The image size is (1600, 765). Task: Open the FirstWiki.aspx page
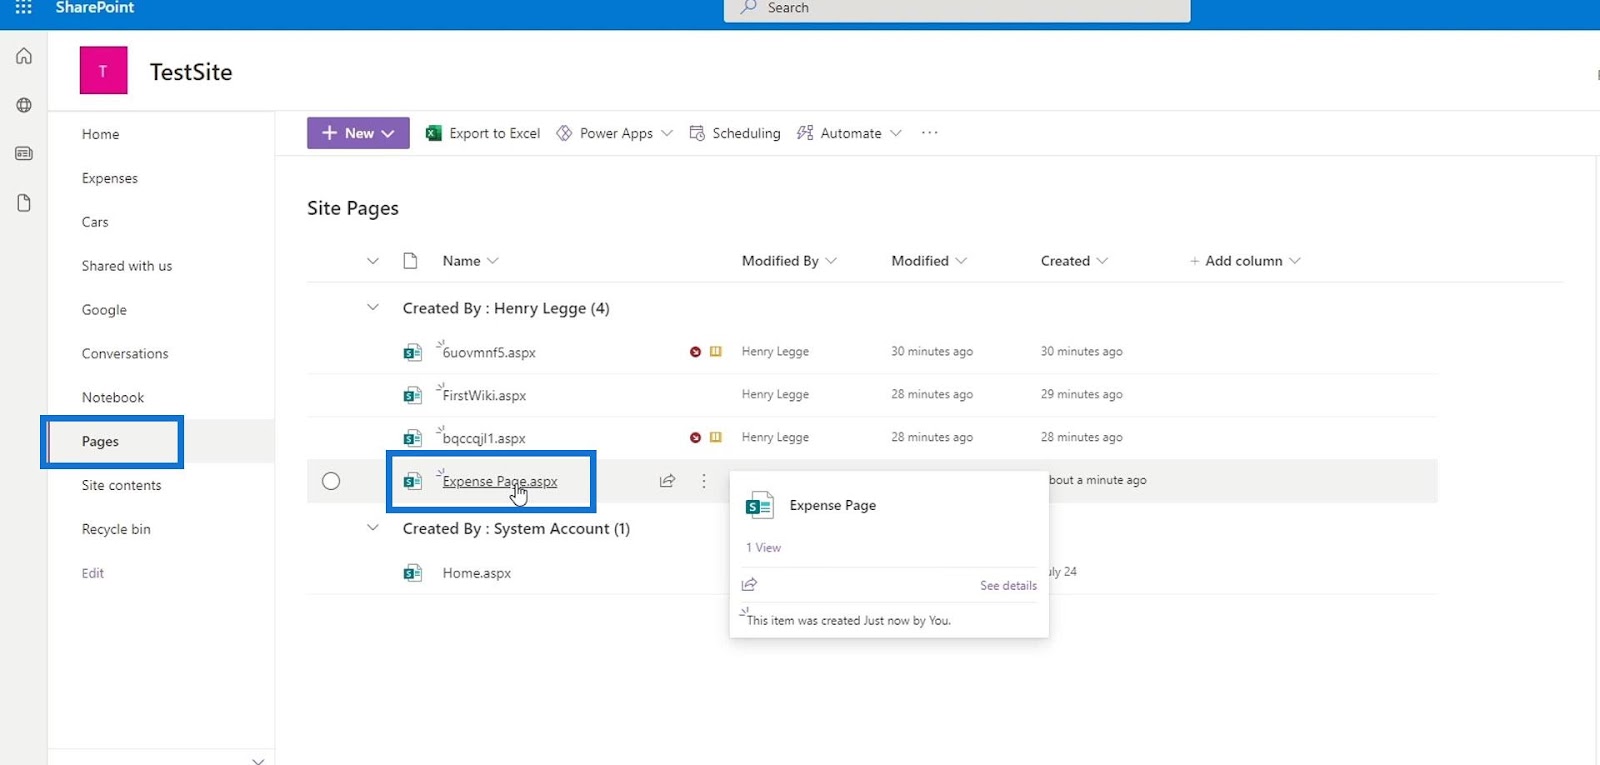pyautogui.click(x=484, y=396)
